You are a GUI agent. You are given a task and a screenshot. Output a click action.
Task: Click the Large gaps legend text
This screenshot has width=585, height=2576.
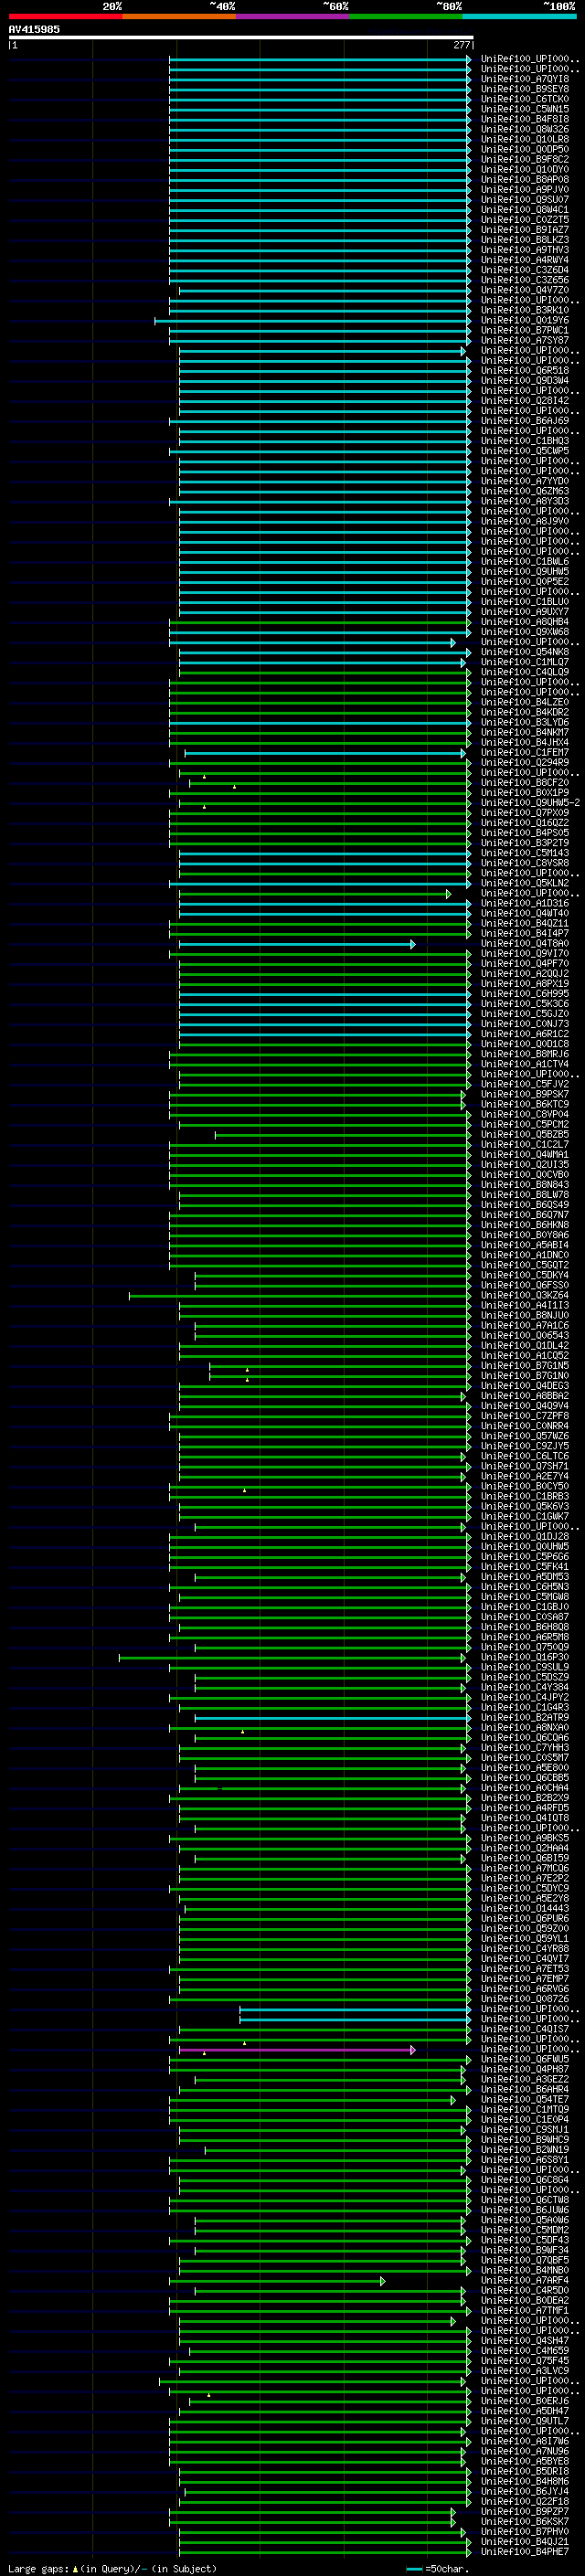click(x=112, y=2568)
